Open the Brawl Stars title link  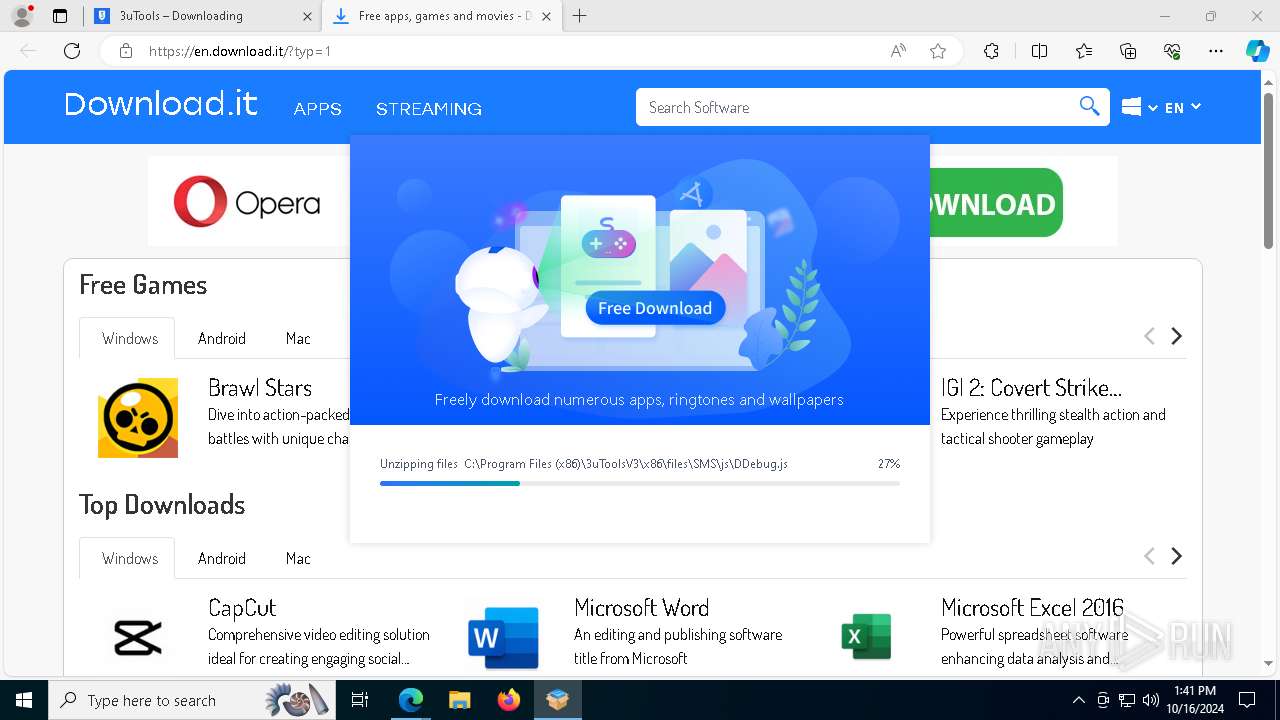[x=260, y=388]
